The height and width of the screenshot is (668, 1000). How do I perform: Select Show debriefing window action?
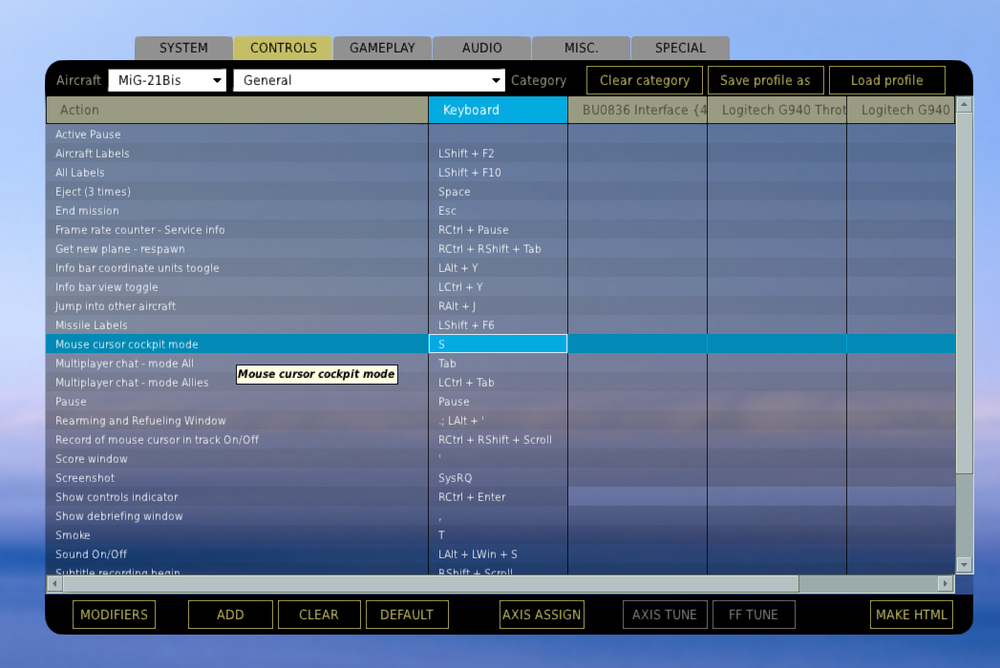point(237,516)
